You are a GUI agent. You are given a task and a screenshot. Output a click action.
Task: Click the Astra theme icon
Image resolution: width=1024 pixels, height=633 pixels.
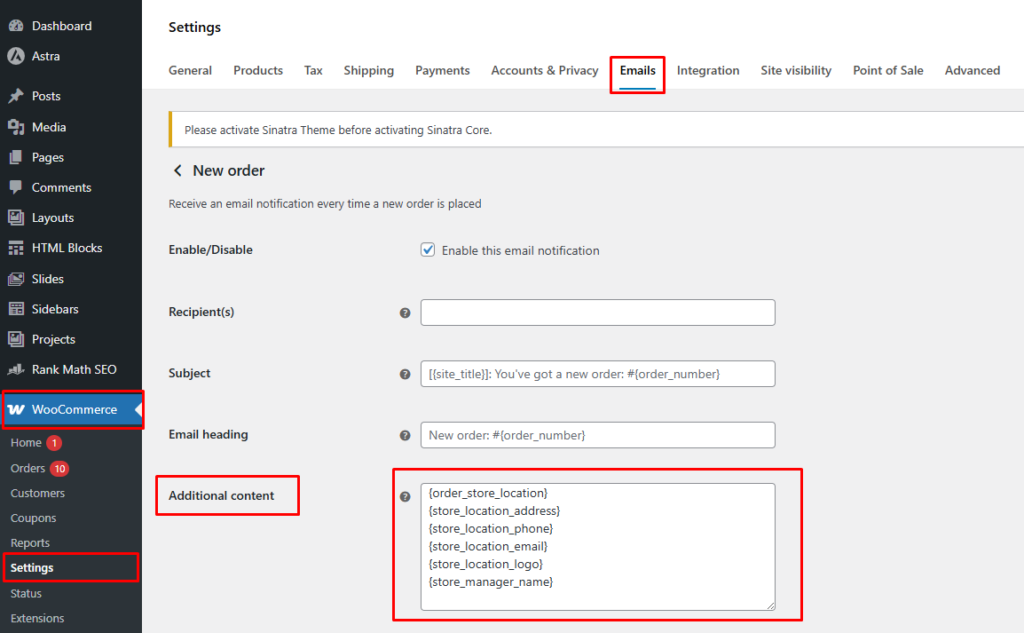(x=16, y=56)
